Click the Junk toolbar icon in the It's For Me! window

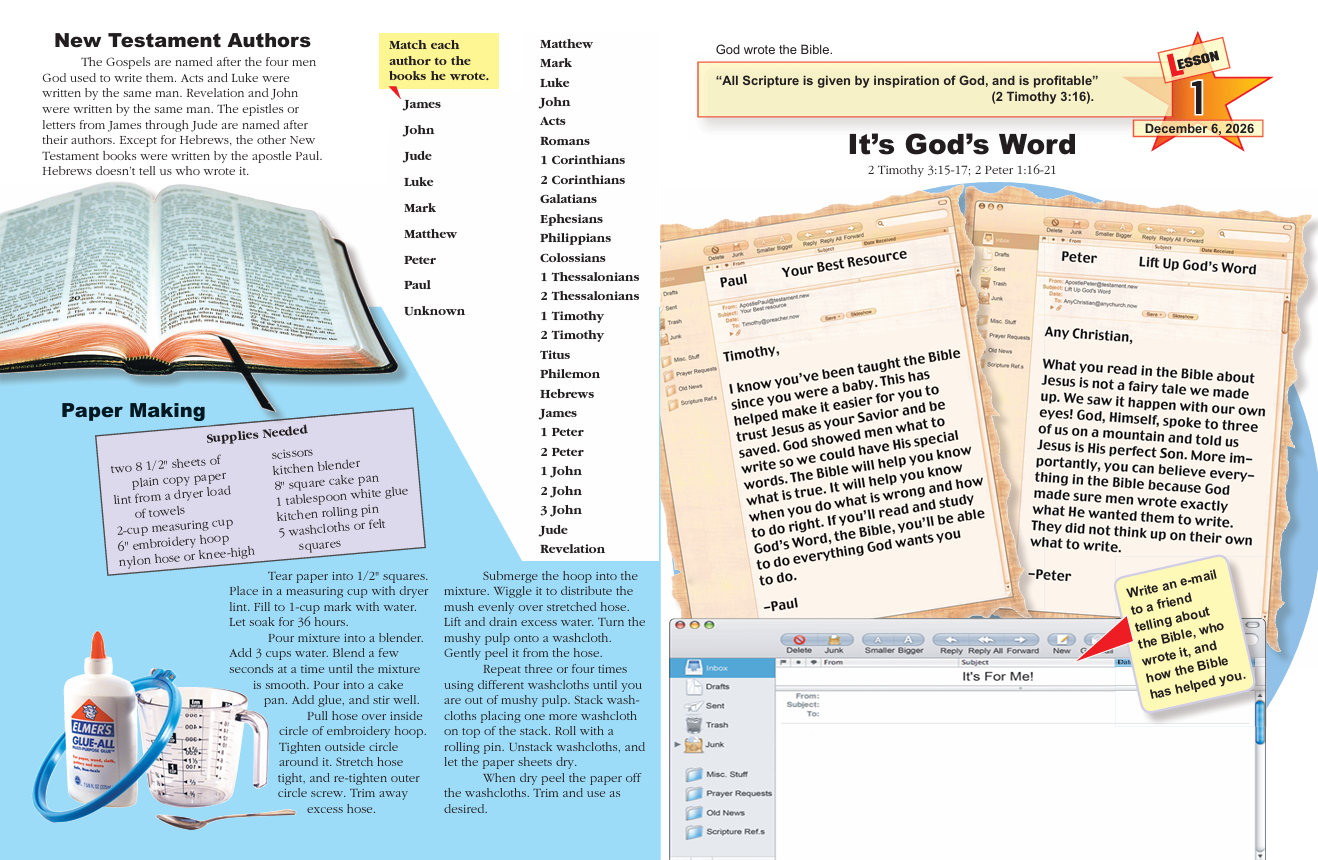point(834,640)
